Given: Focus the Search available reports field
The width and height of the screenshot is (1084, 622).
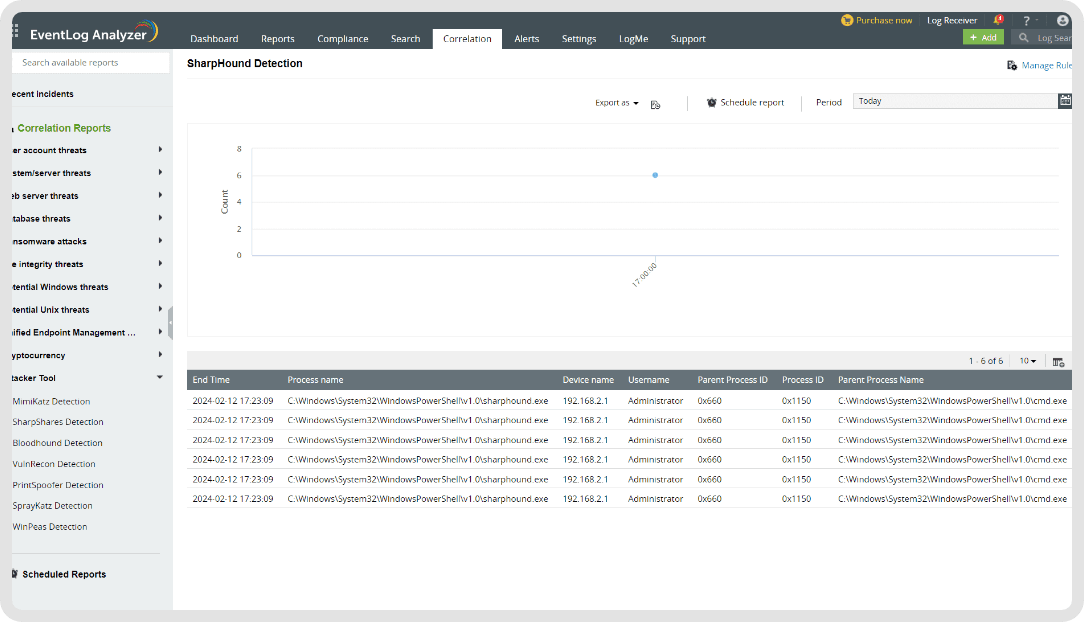Looking at the screenshot, I should point(91,62).
